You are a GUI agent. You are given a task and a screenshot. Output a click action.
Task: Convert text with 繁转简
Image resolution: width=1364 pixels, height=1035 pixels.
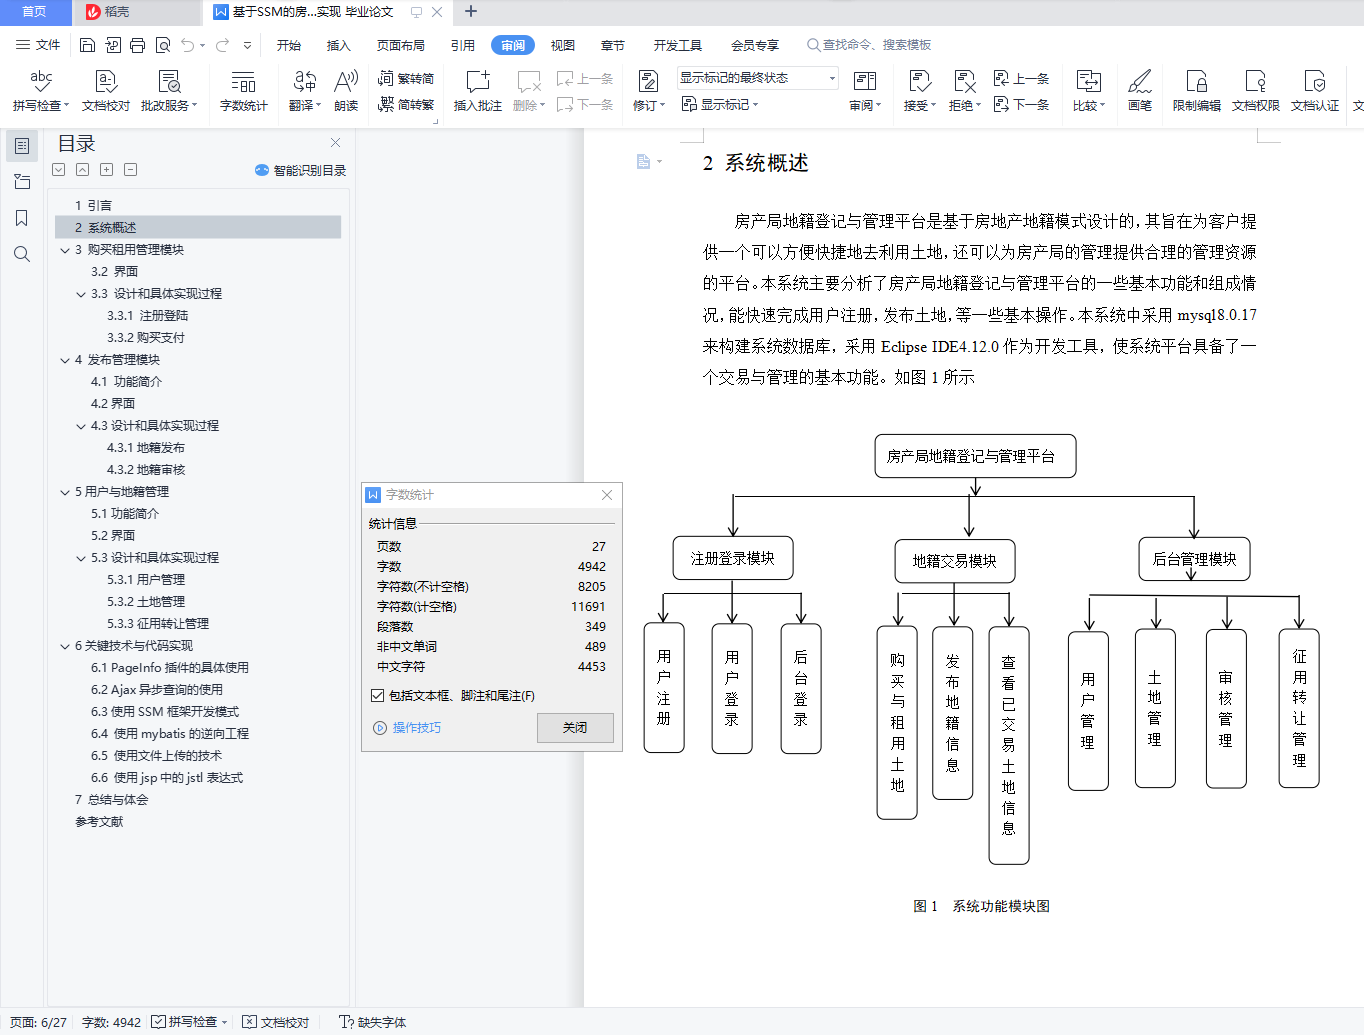(x=406, y=78)
